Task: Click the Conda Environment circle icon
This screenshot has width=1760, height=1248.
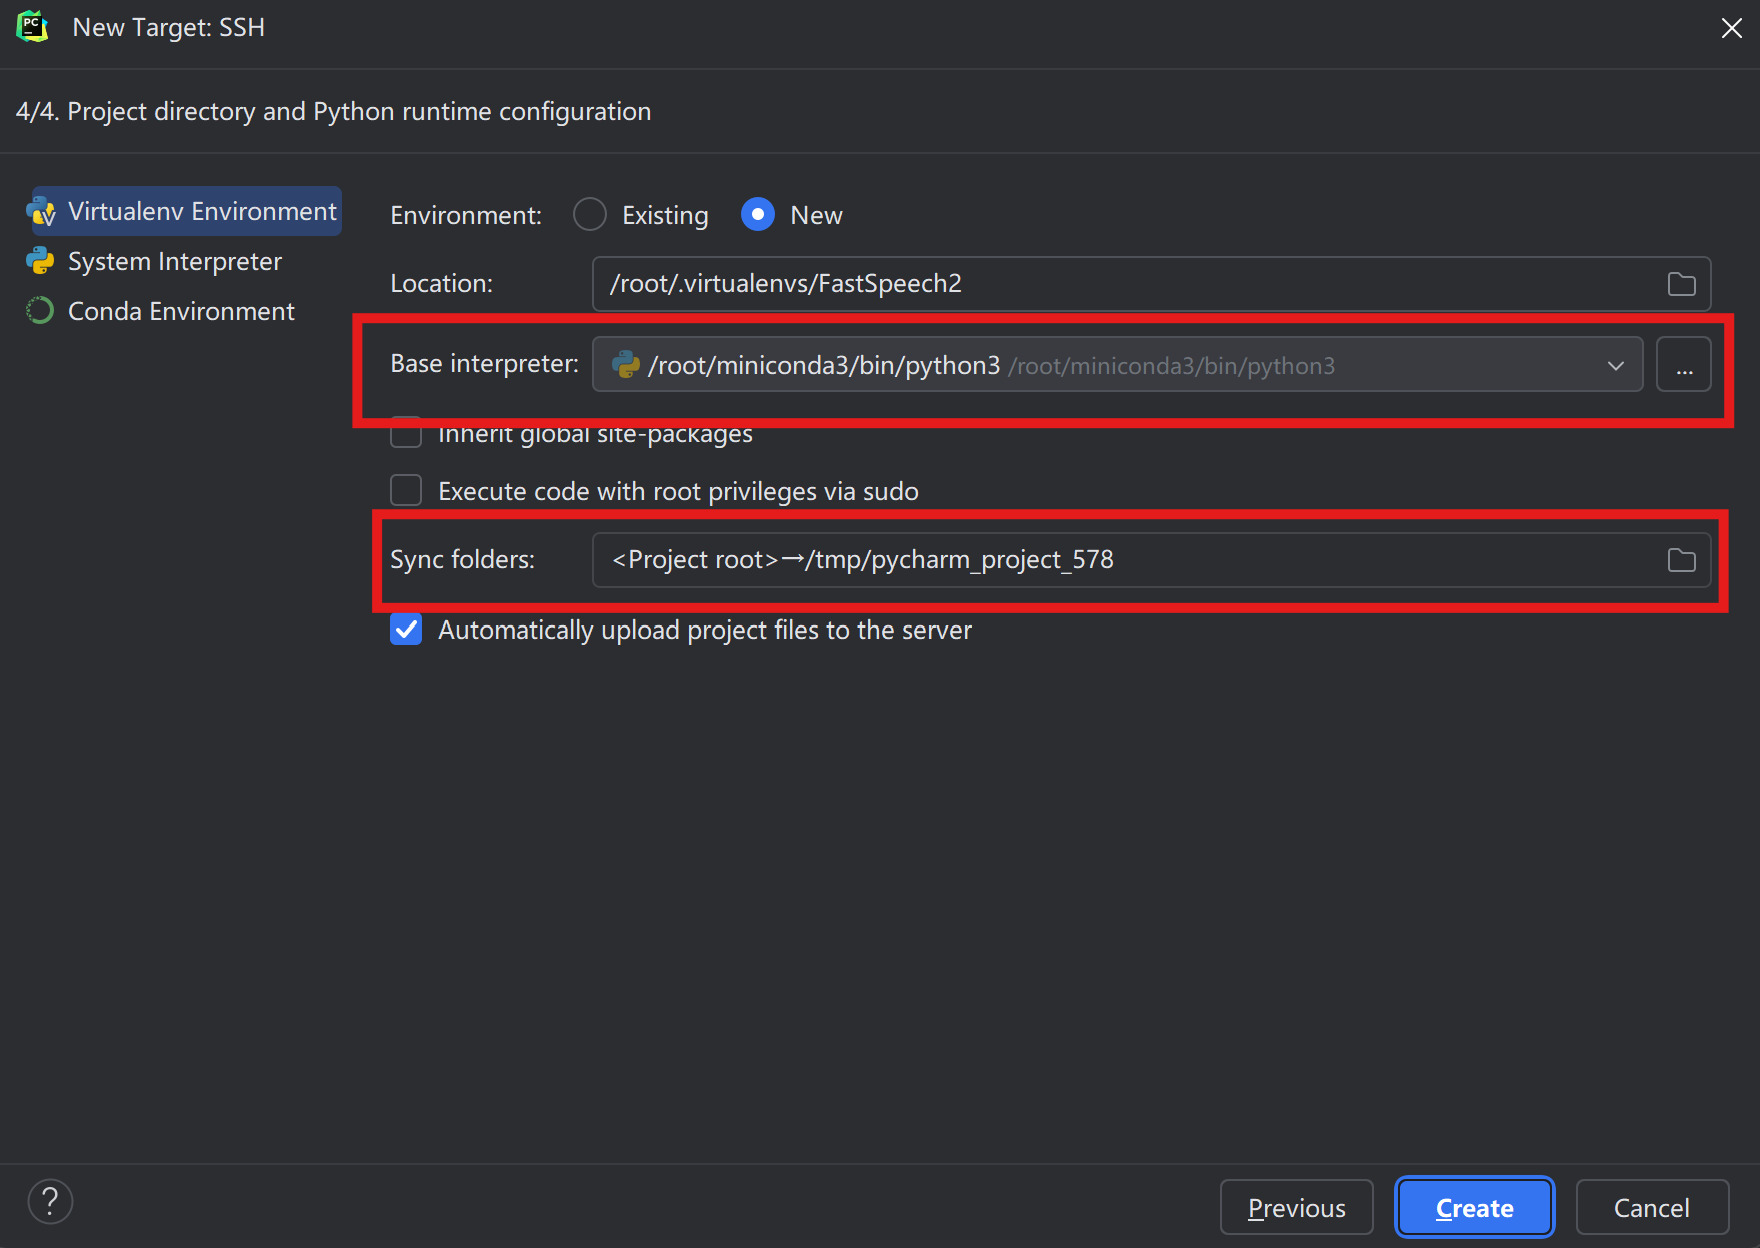Action: (x=41, y=311)
